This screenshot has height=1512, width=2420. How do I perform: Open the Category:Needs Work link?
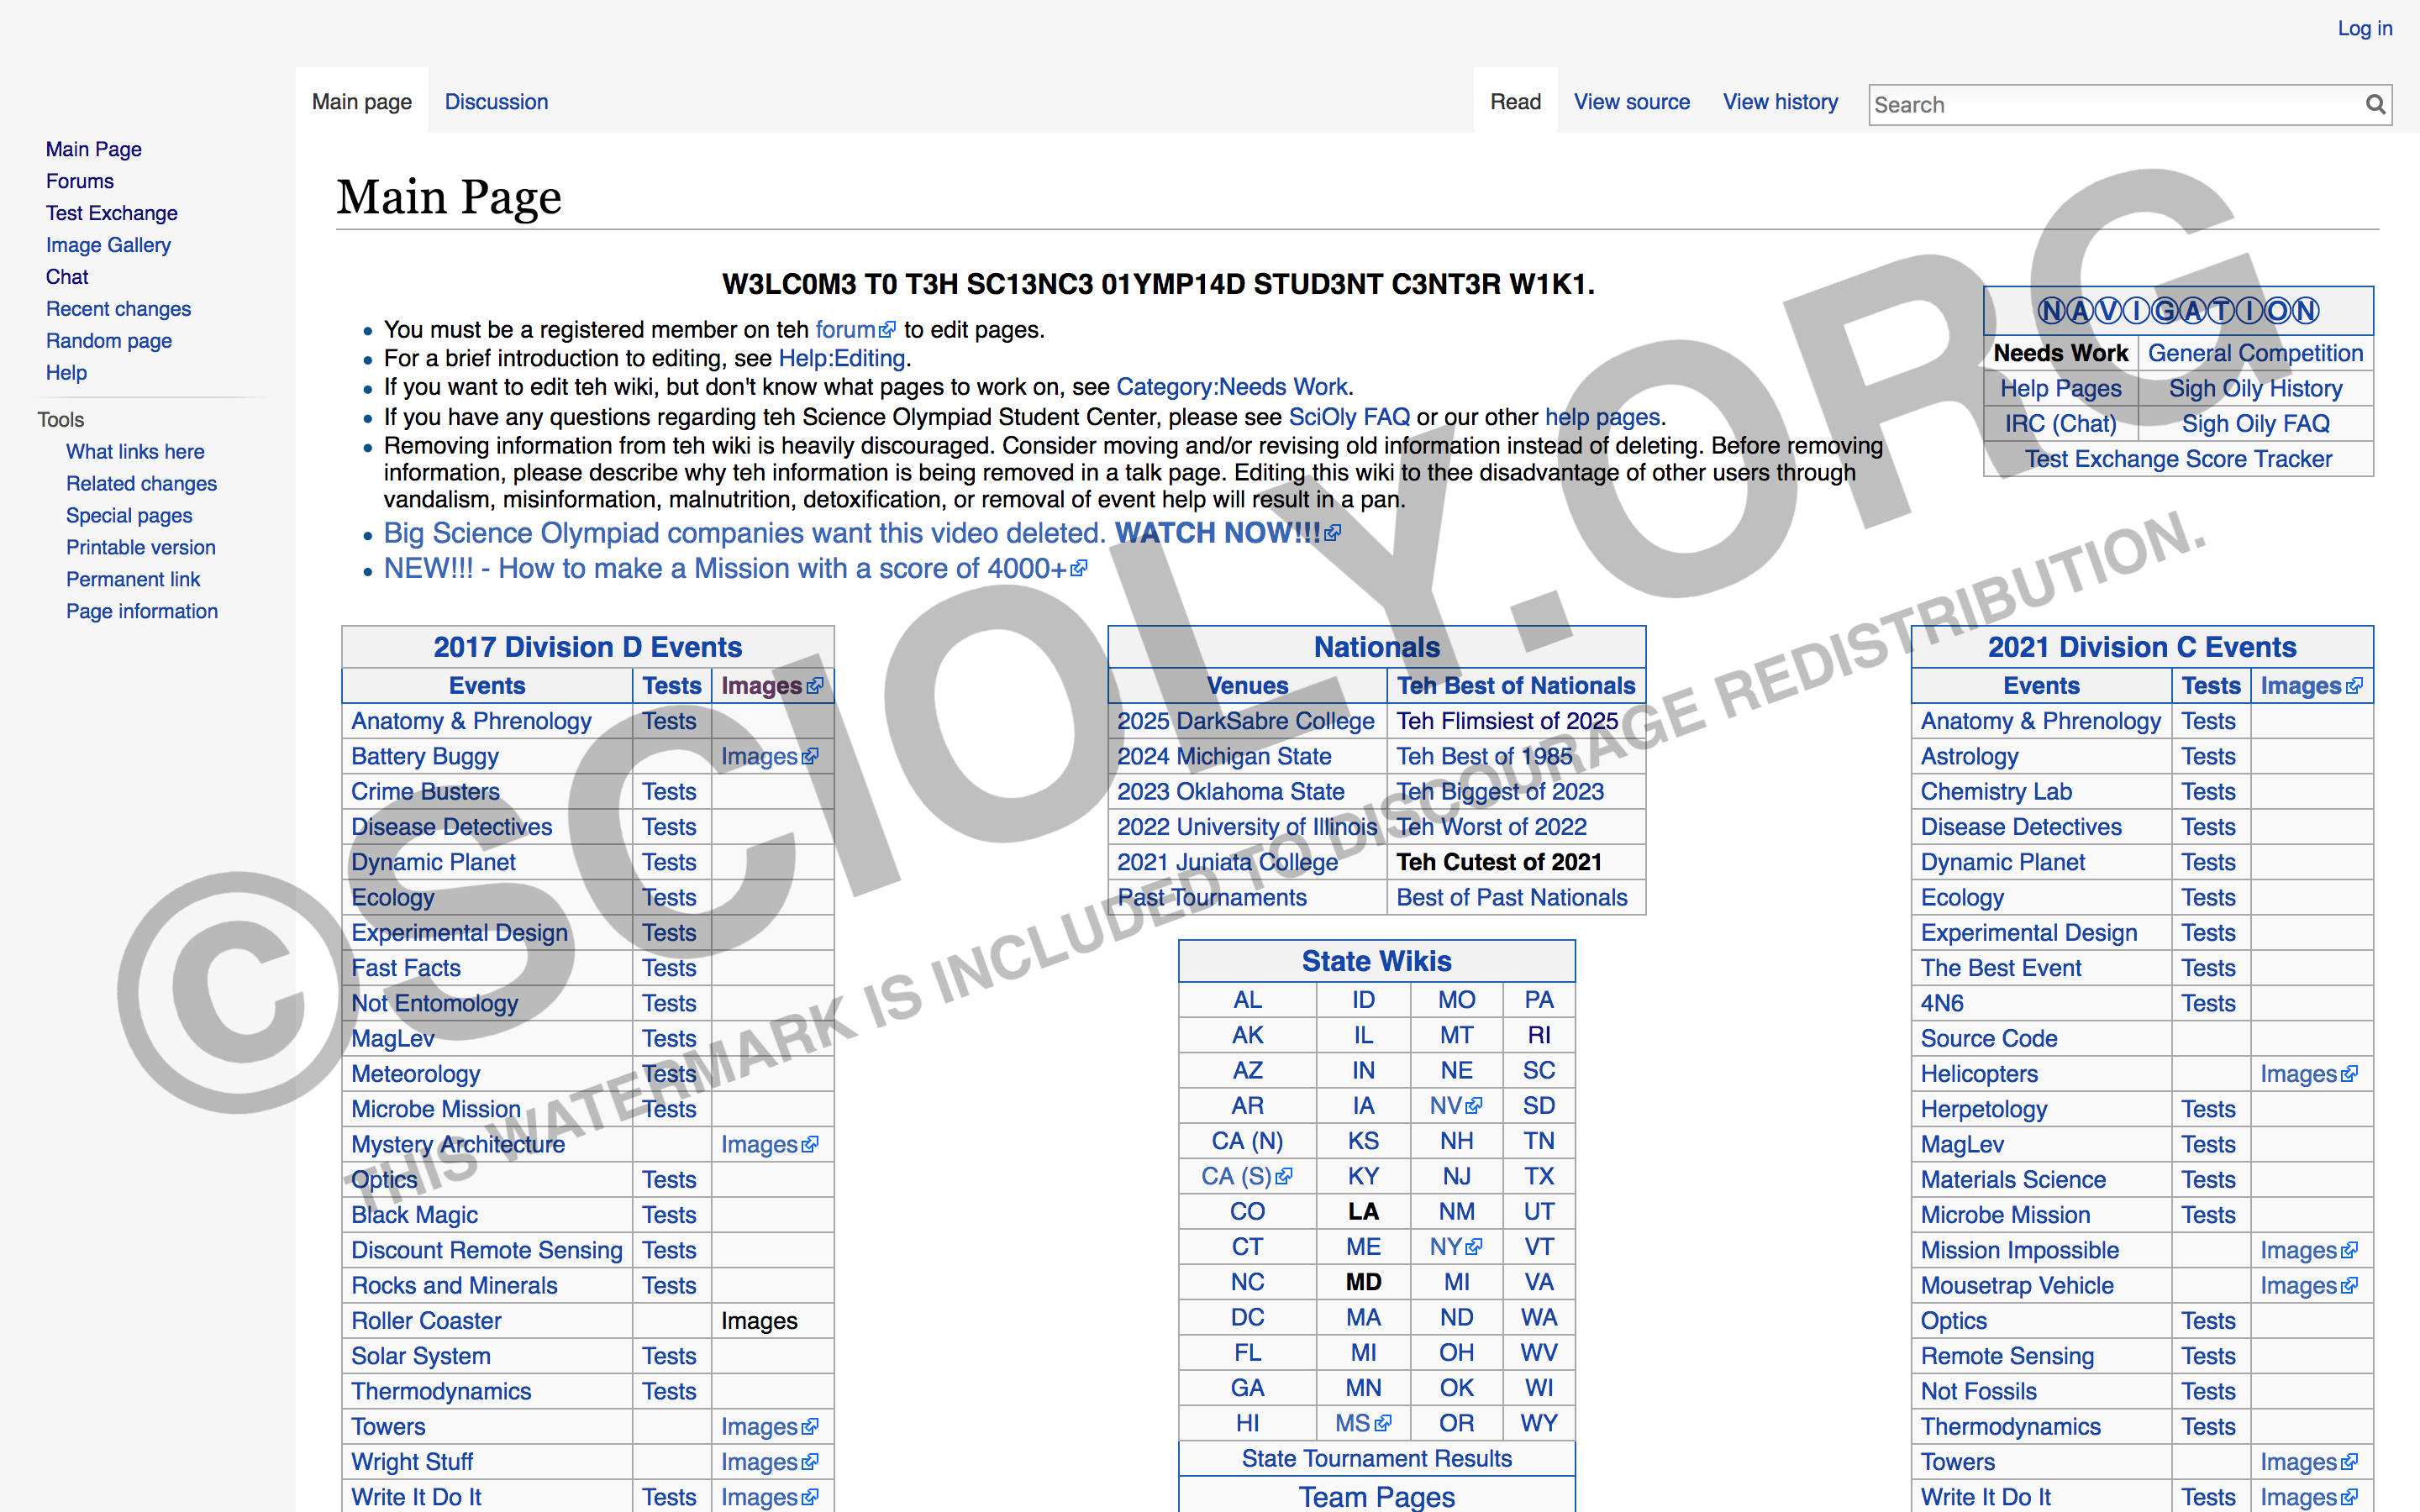click(x=1232, y=387)
